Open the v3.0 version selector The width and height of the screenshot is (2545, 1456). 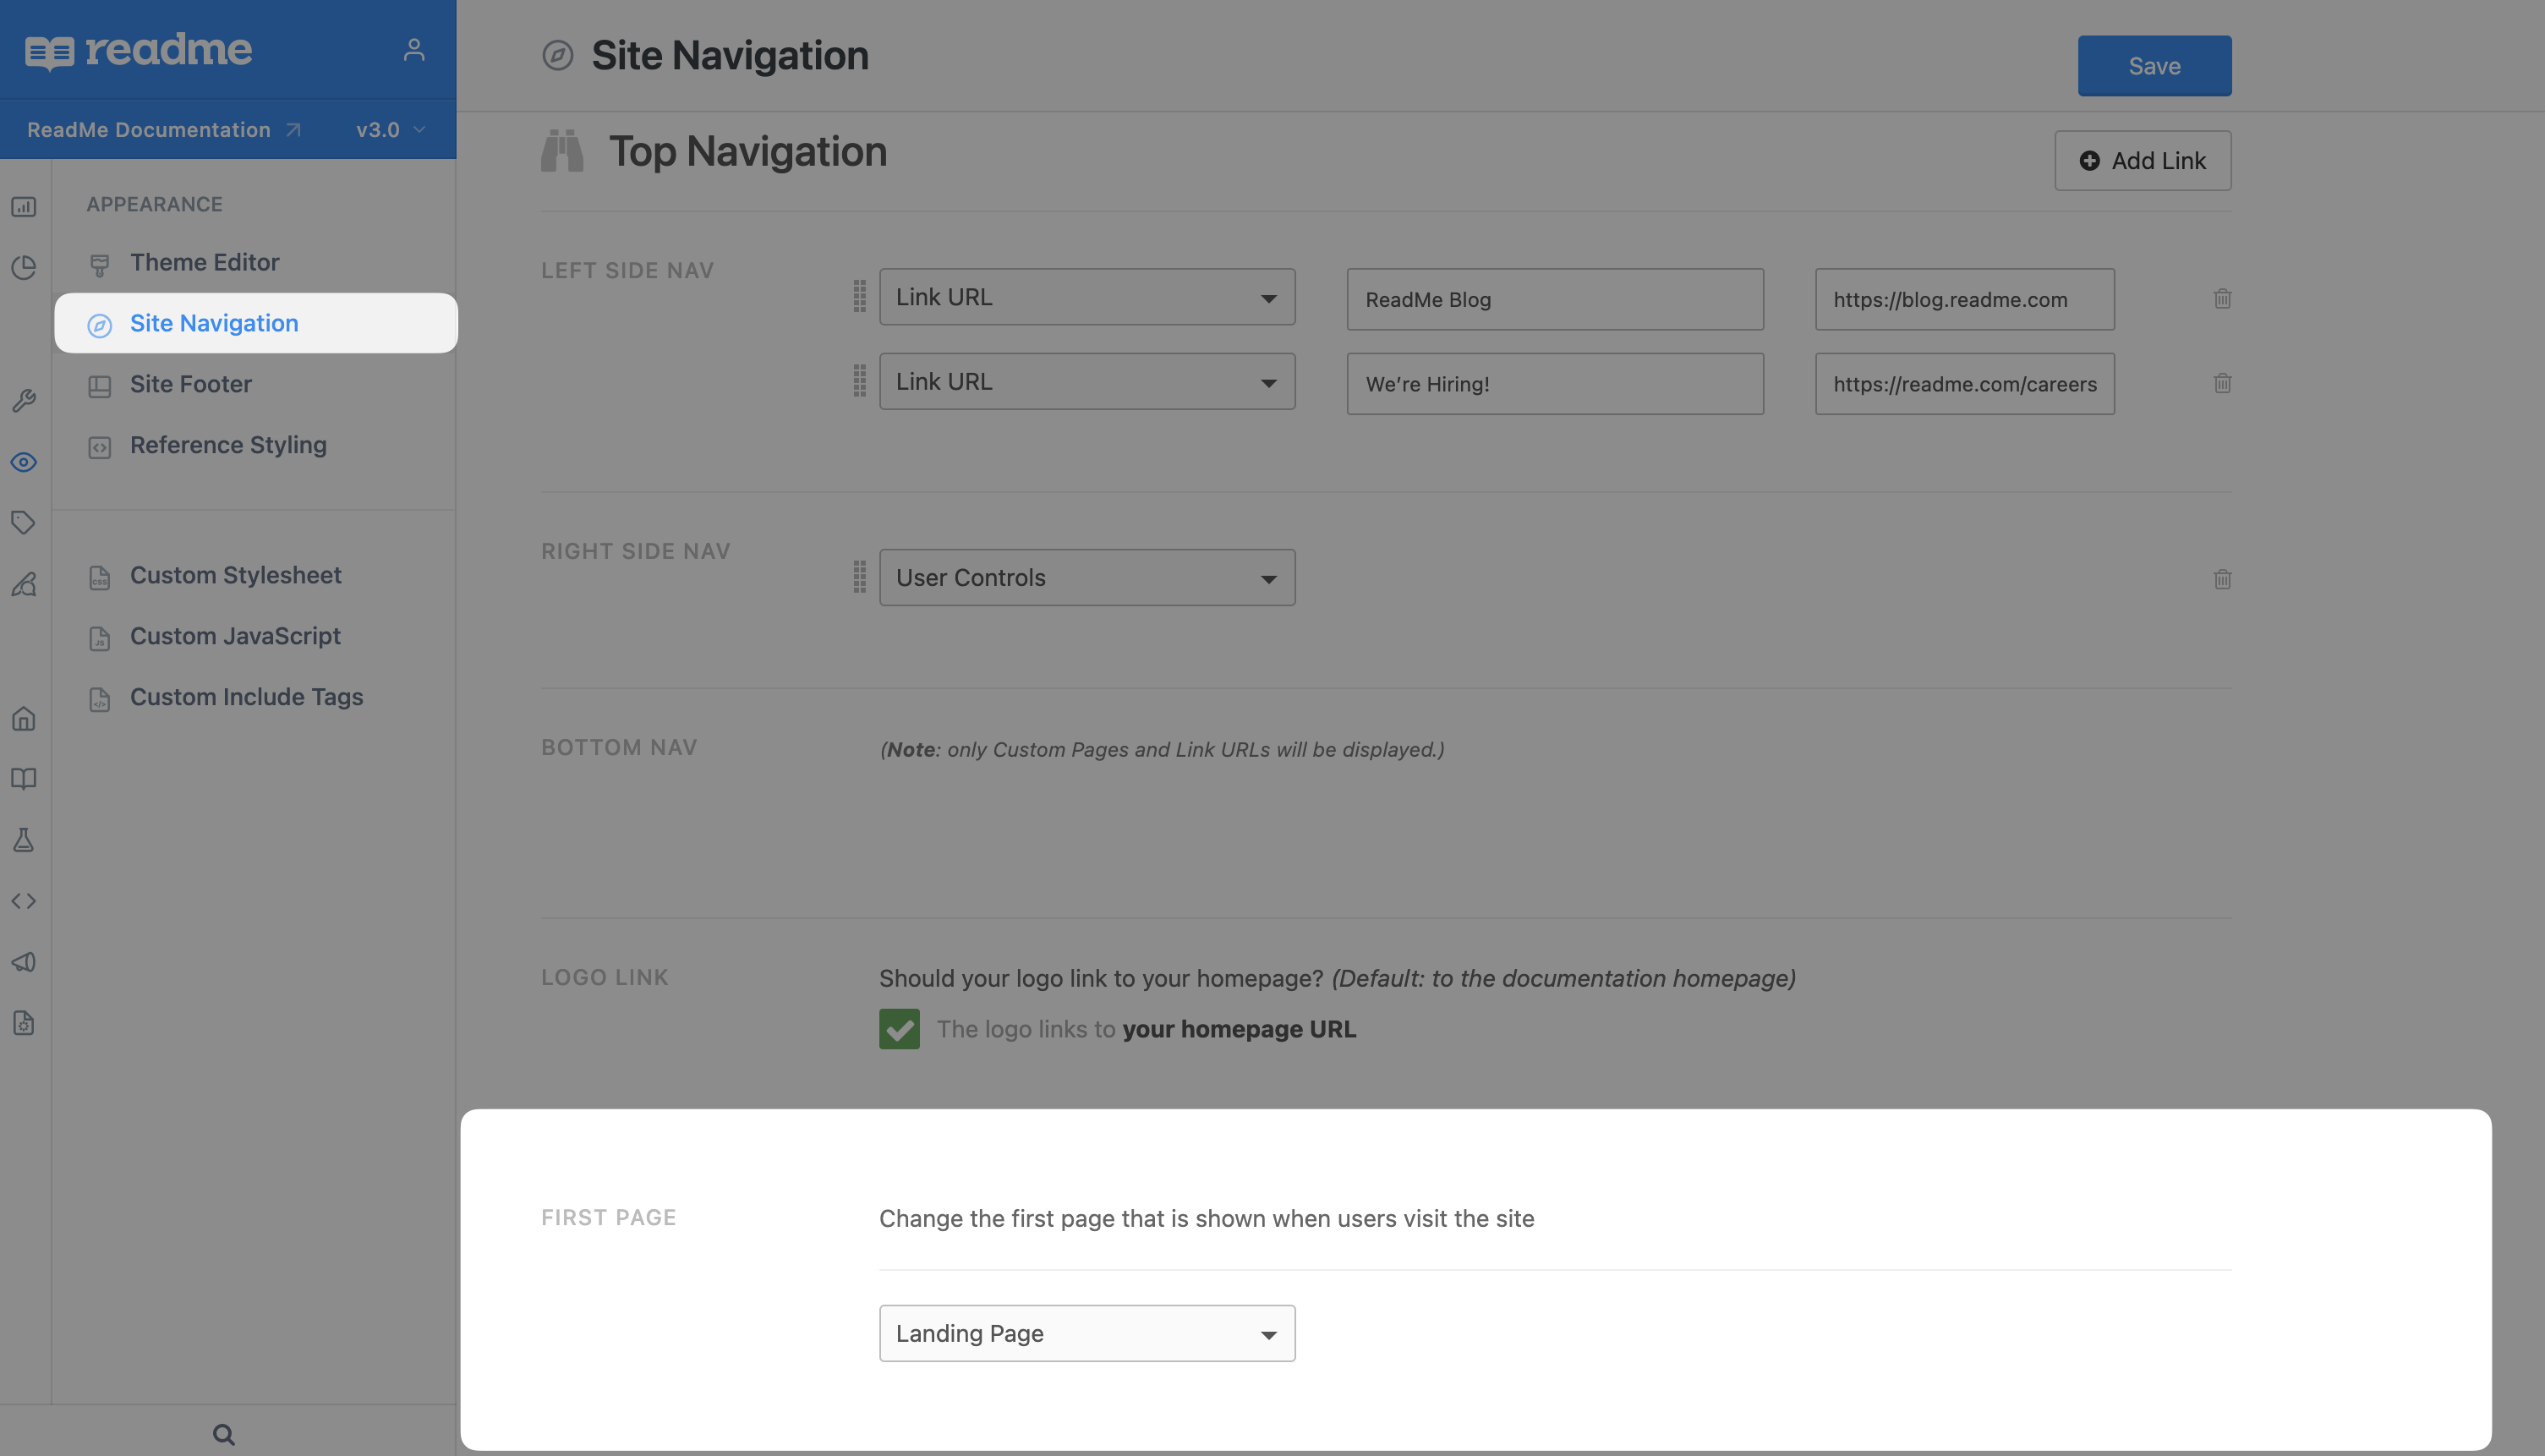coord(390,130)
